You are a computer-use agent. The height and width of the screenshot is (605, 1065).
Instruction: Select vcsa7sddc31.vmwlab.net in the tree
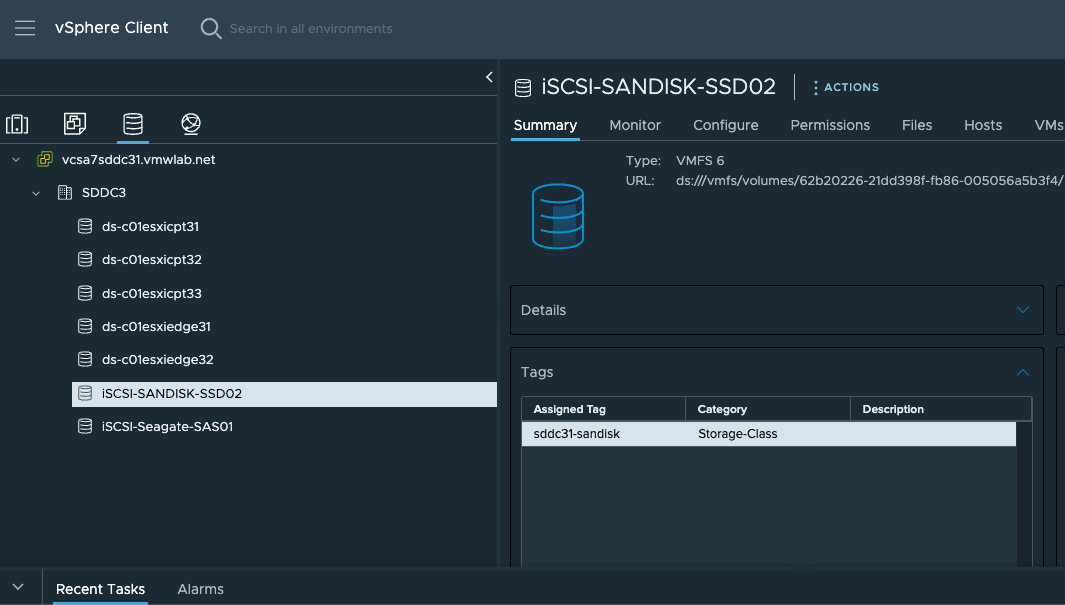click(x=138, y=160)
